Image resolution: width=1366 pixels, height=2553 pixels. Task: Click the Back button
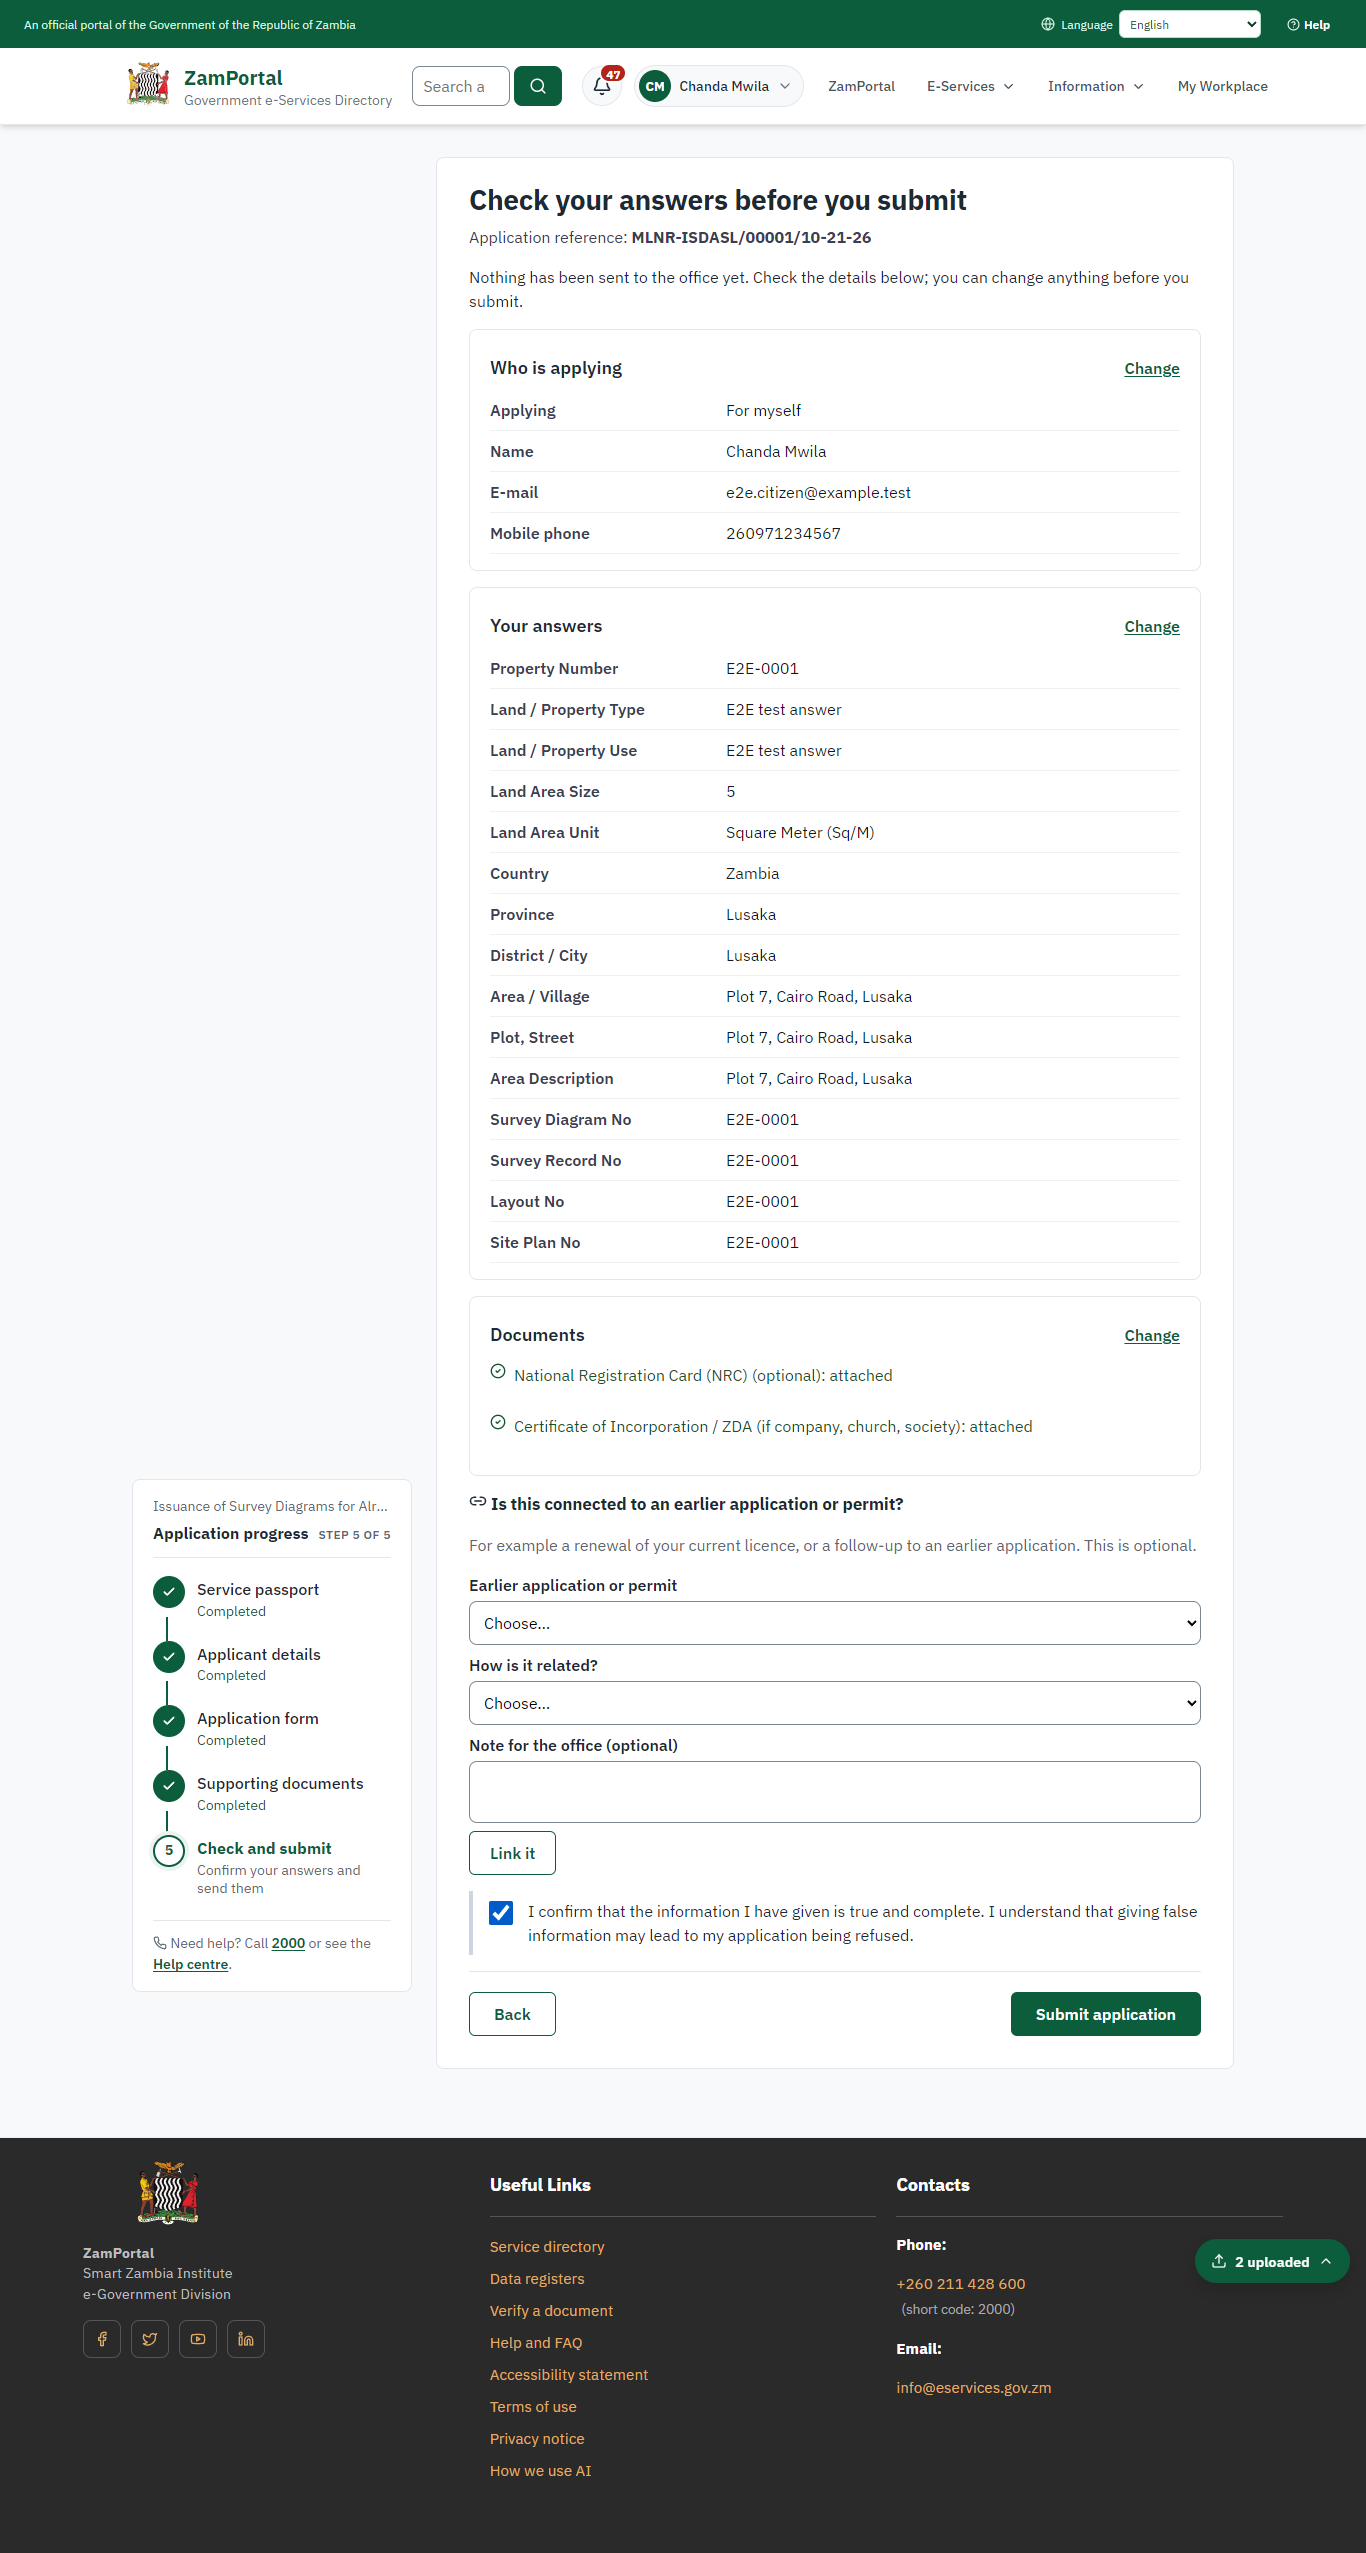(x=512, y=2014)
